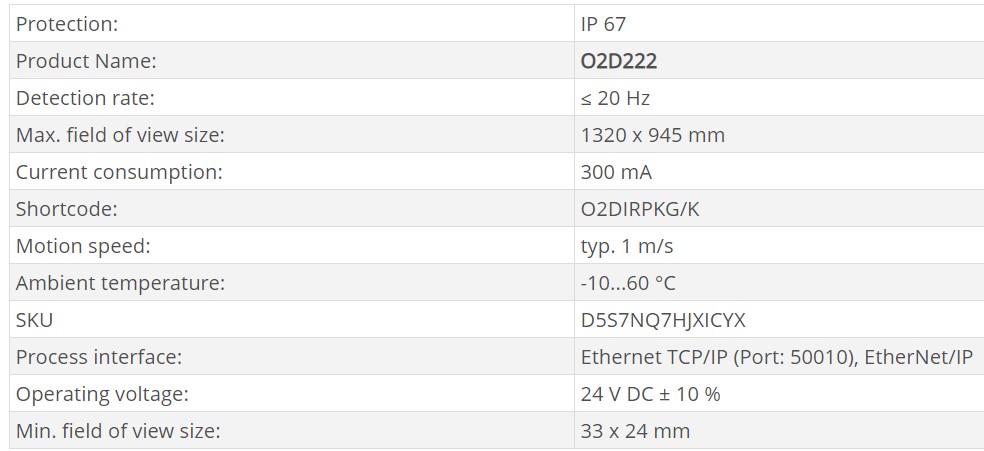Click the Protection label cell
This screenshot has height=451, width=984.
[66, 24]
